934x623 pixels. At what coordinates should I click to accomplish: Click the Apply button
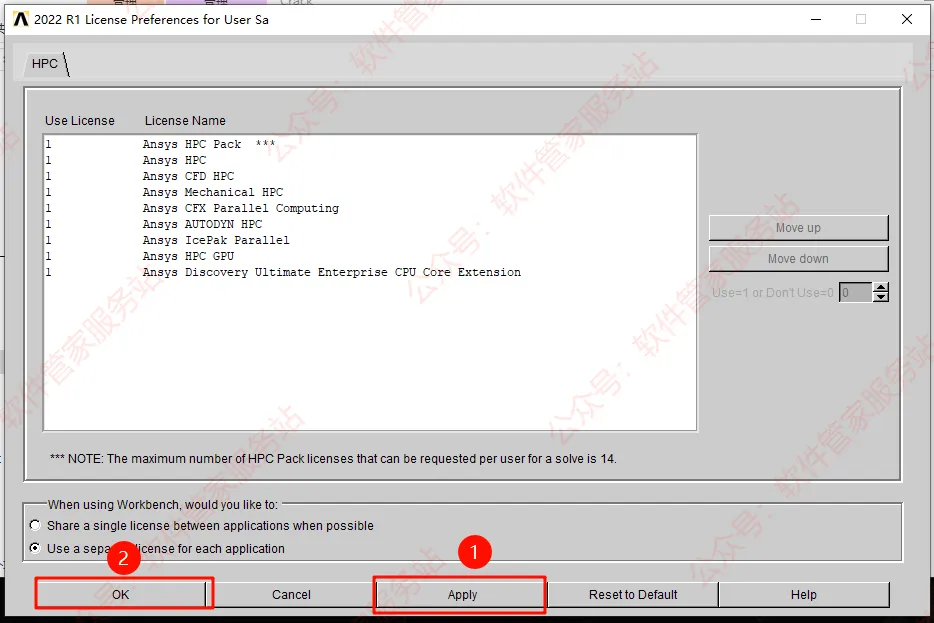pos(462,594)
